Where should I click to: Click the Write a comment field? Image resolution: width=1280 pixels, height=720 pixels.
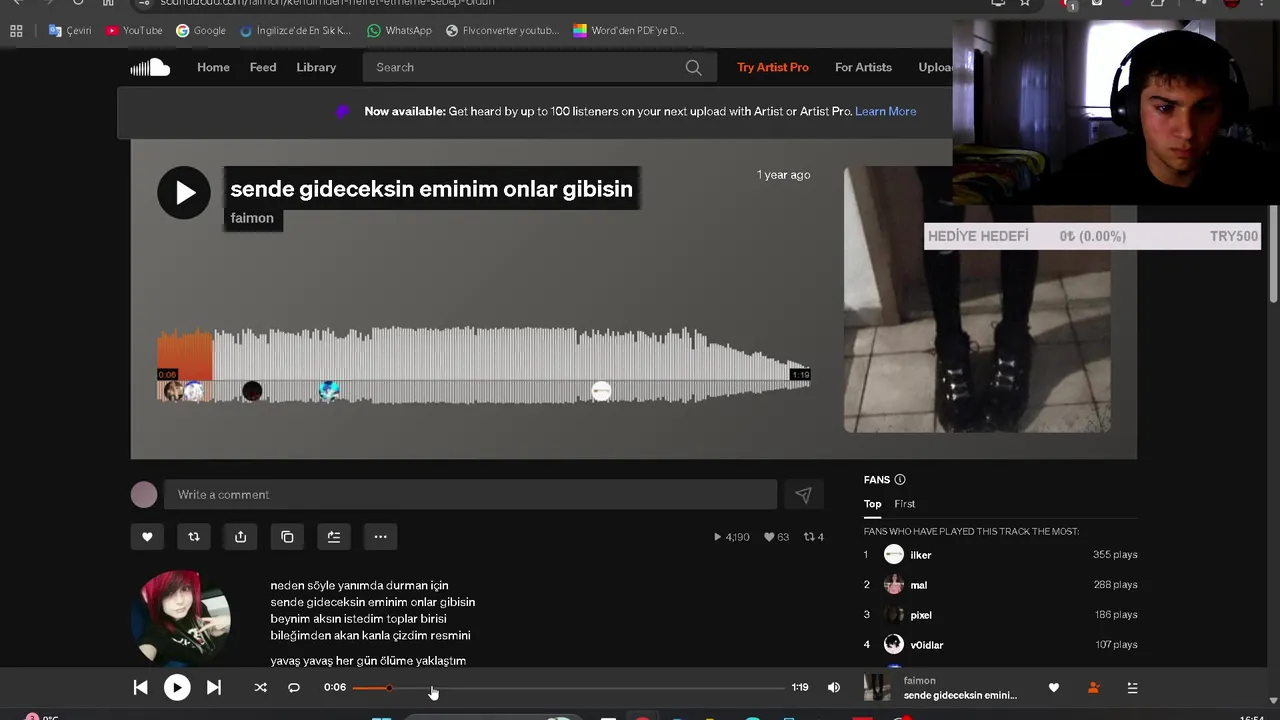(470, 494)
